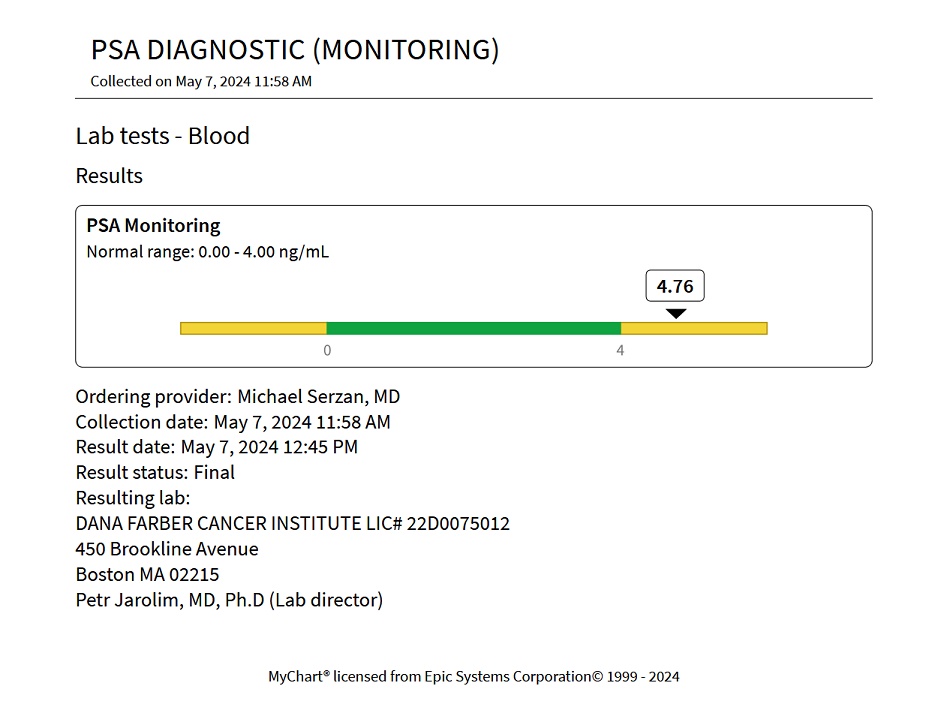Click the "0" scale label
The height and width of the screenshot is (701, 950).
pyautogui.click(x=327, y=351)
